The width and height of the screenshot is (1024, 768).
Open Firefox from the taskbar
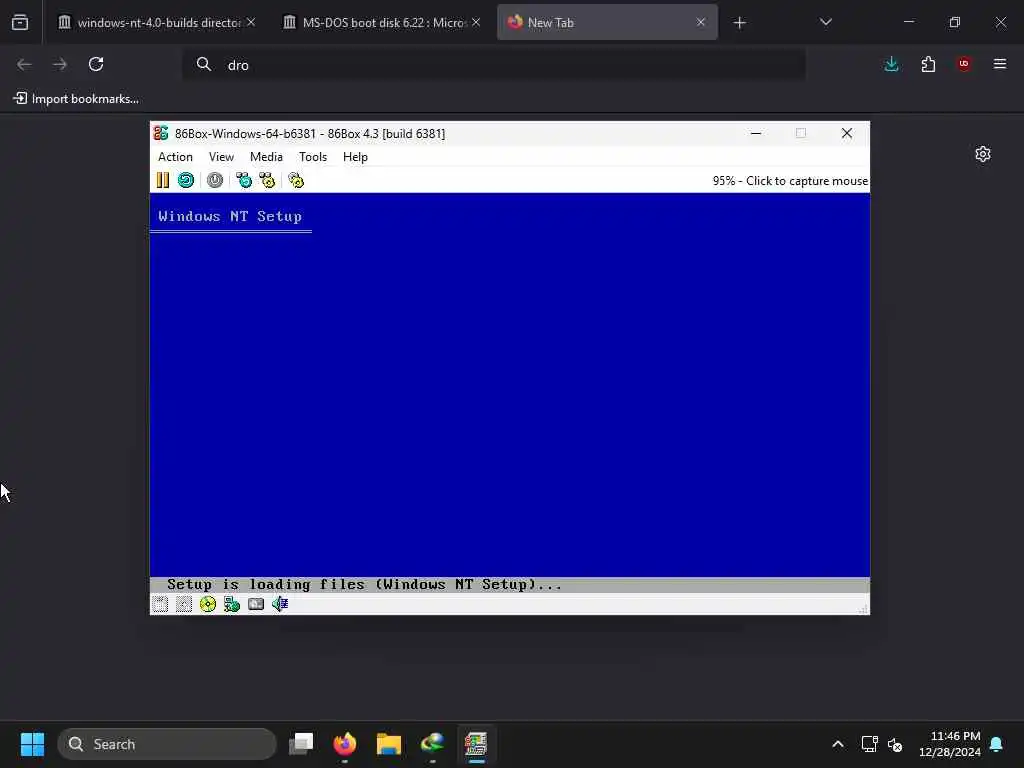coord(345,744)
